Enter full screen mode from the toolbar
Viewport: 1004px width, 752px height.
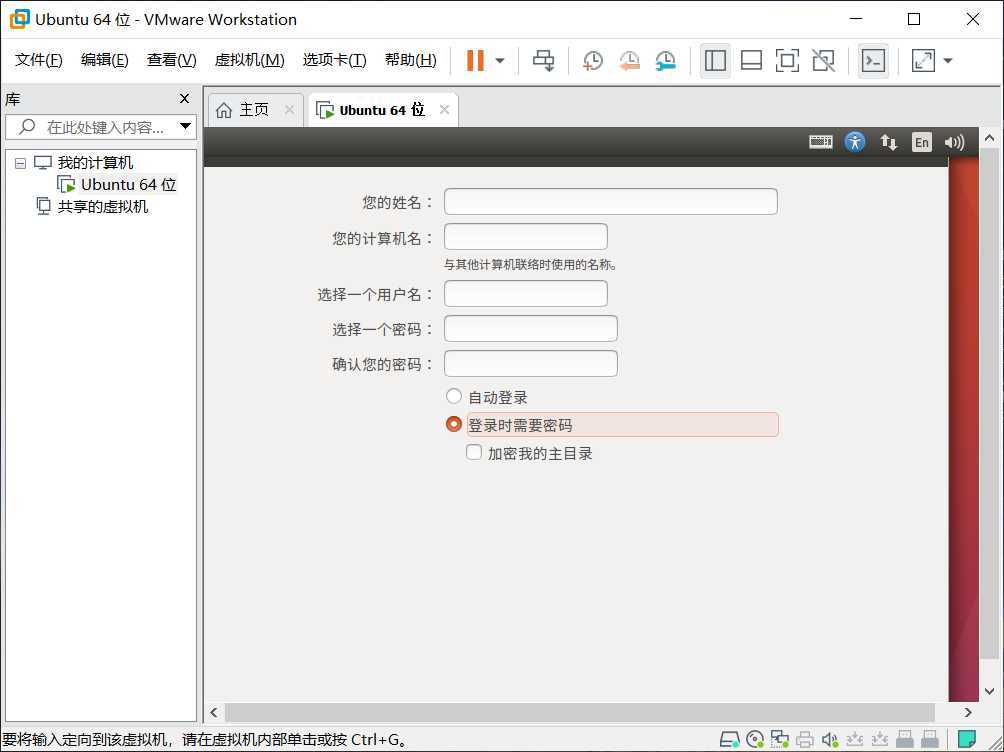pos(787,60)
